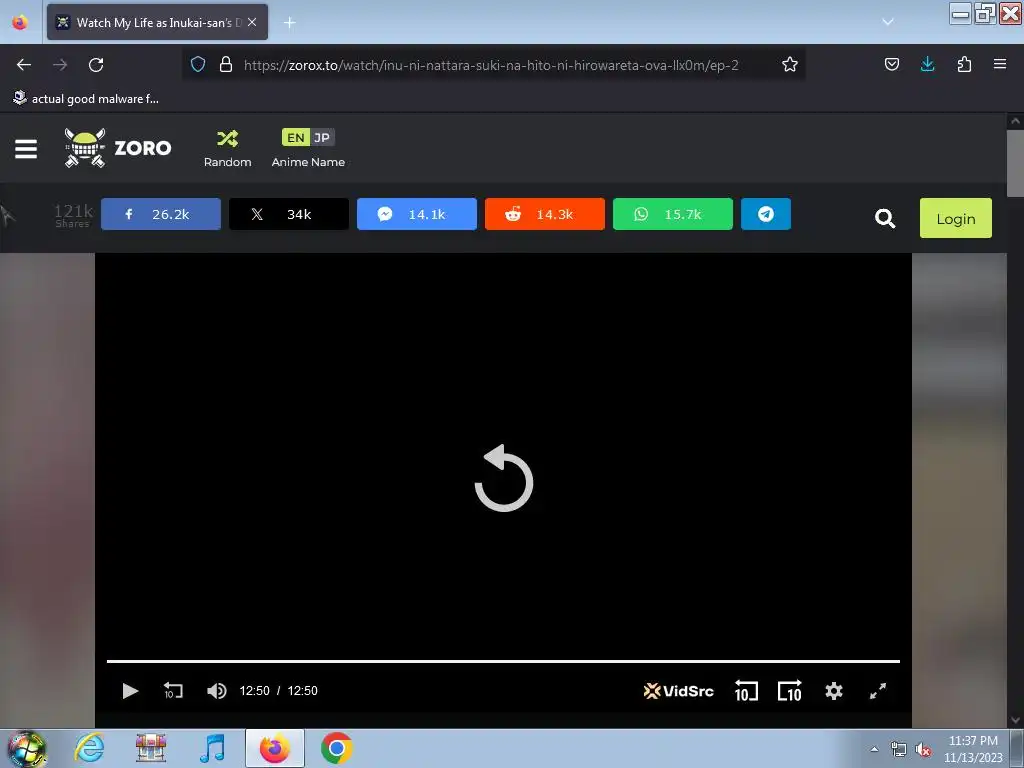Seek on the video progress bar
Image resolution: width=1024 pixels, height=768 pixels.
coord(504,661)
